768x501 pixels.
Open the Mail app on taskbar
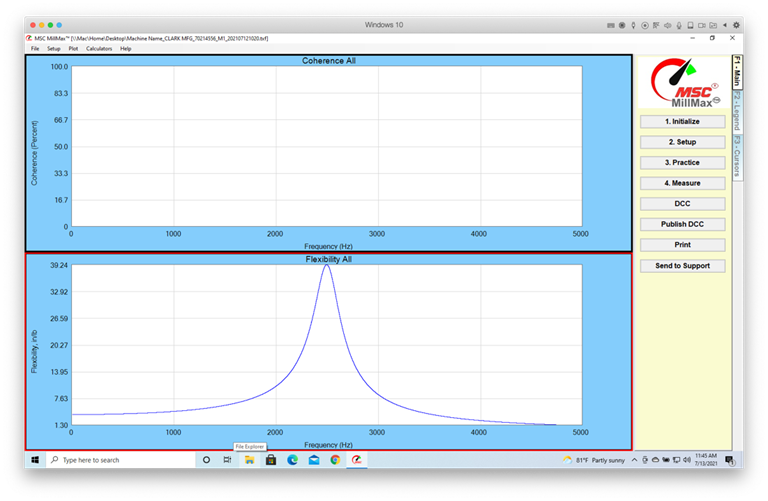314,460
